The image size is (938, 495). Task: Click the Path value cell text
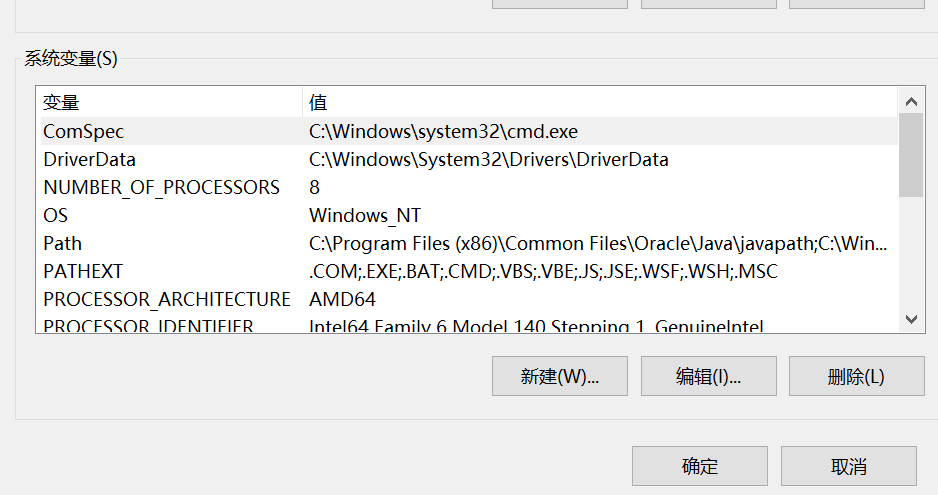[598, 243]
